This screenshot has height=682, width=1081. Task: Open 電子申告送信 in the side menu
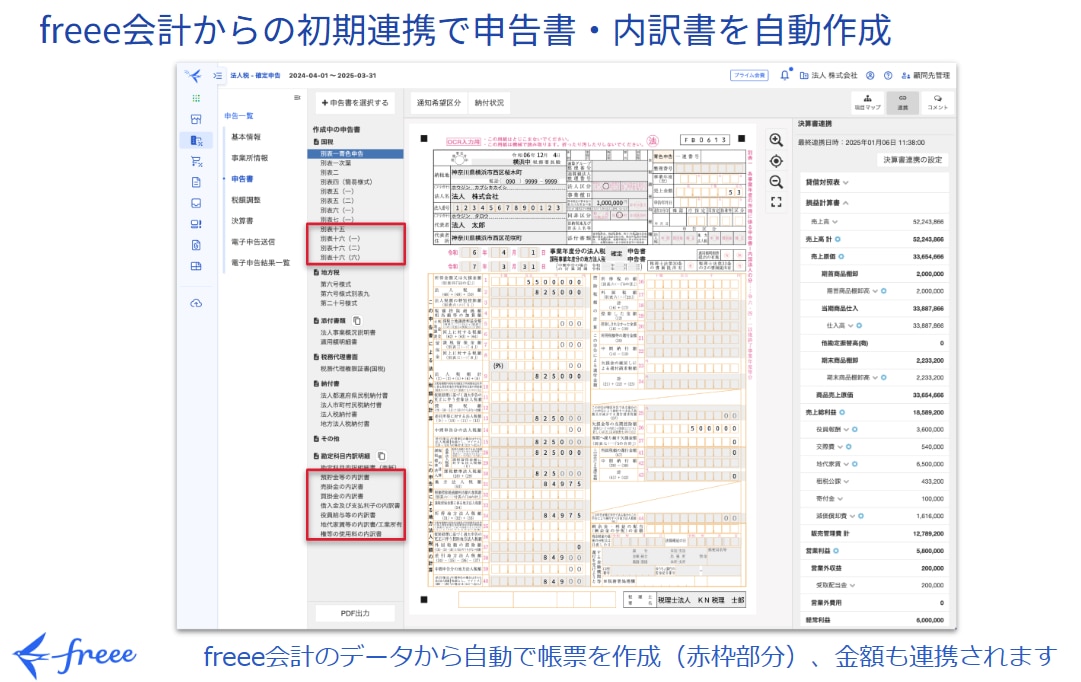point(253,242)
